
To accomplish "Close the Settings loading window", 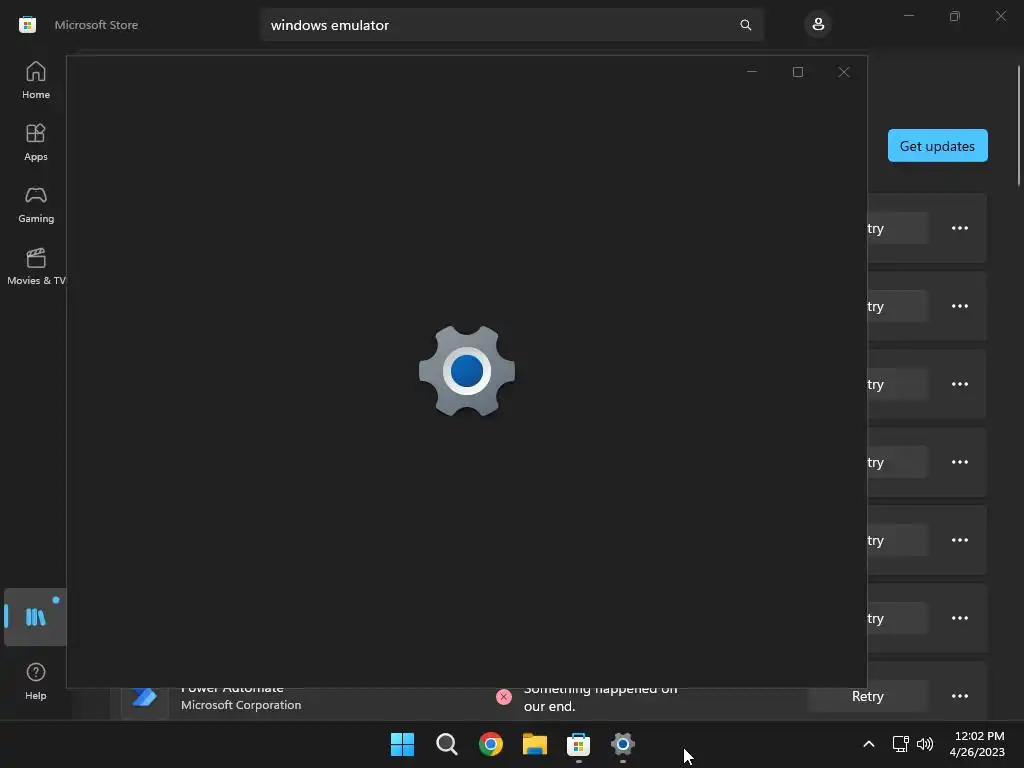I will tap(844, 72).
